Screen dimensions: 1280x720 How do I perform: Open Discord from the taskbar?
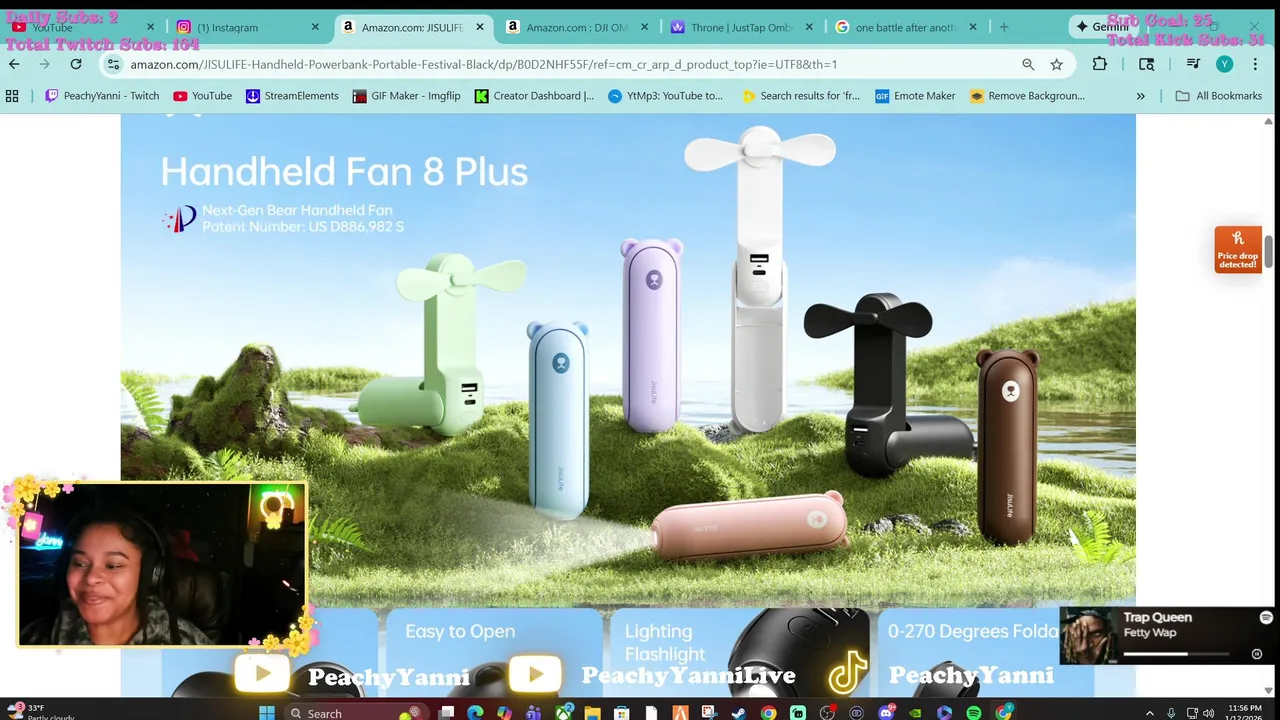(886, 712)
